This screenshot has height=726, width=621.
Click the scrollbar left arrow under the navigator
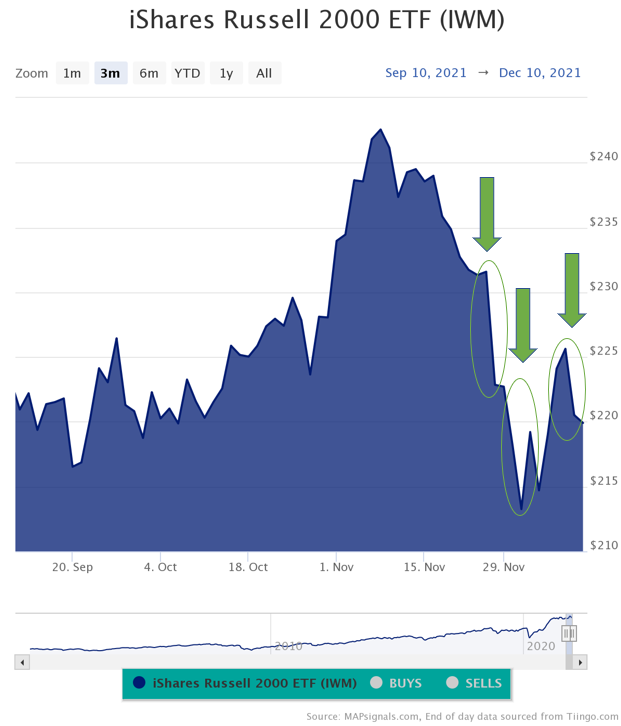pos(21,661)
